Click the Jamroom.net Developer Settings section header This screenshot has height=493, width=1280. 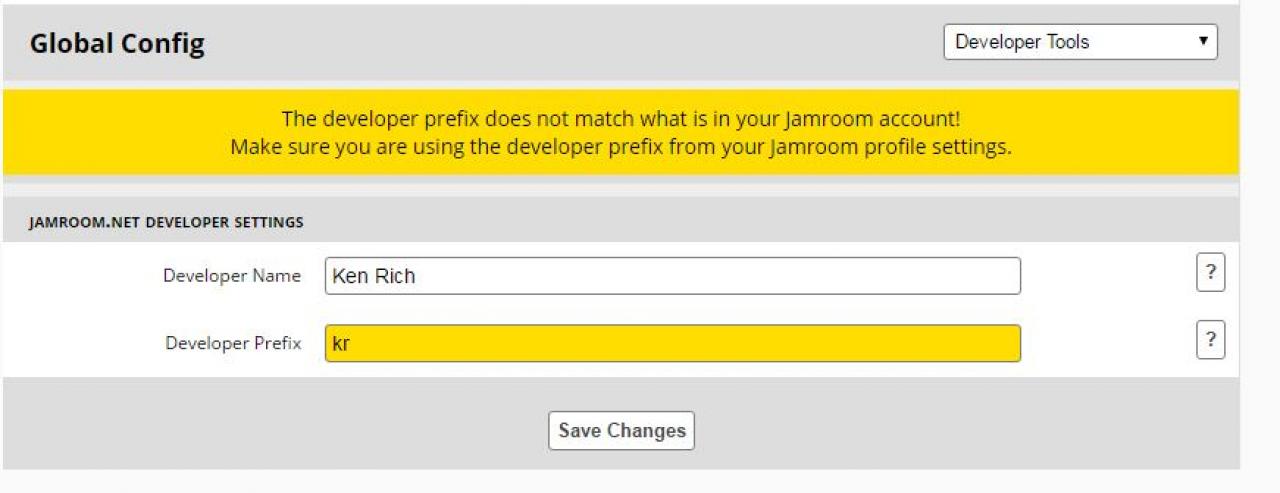[x=166, y=222]
